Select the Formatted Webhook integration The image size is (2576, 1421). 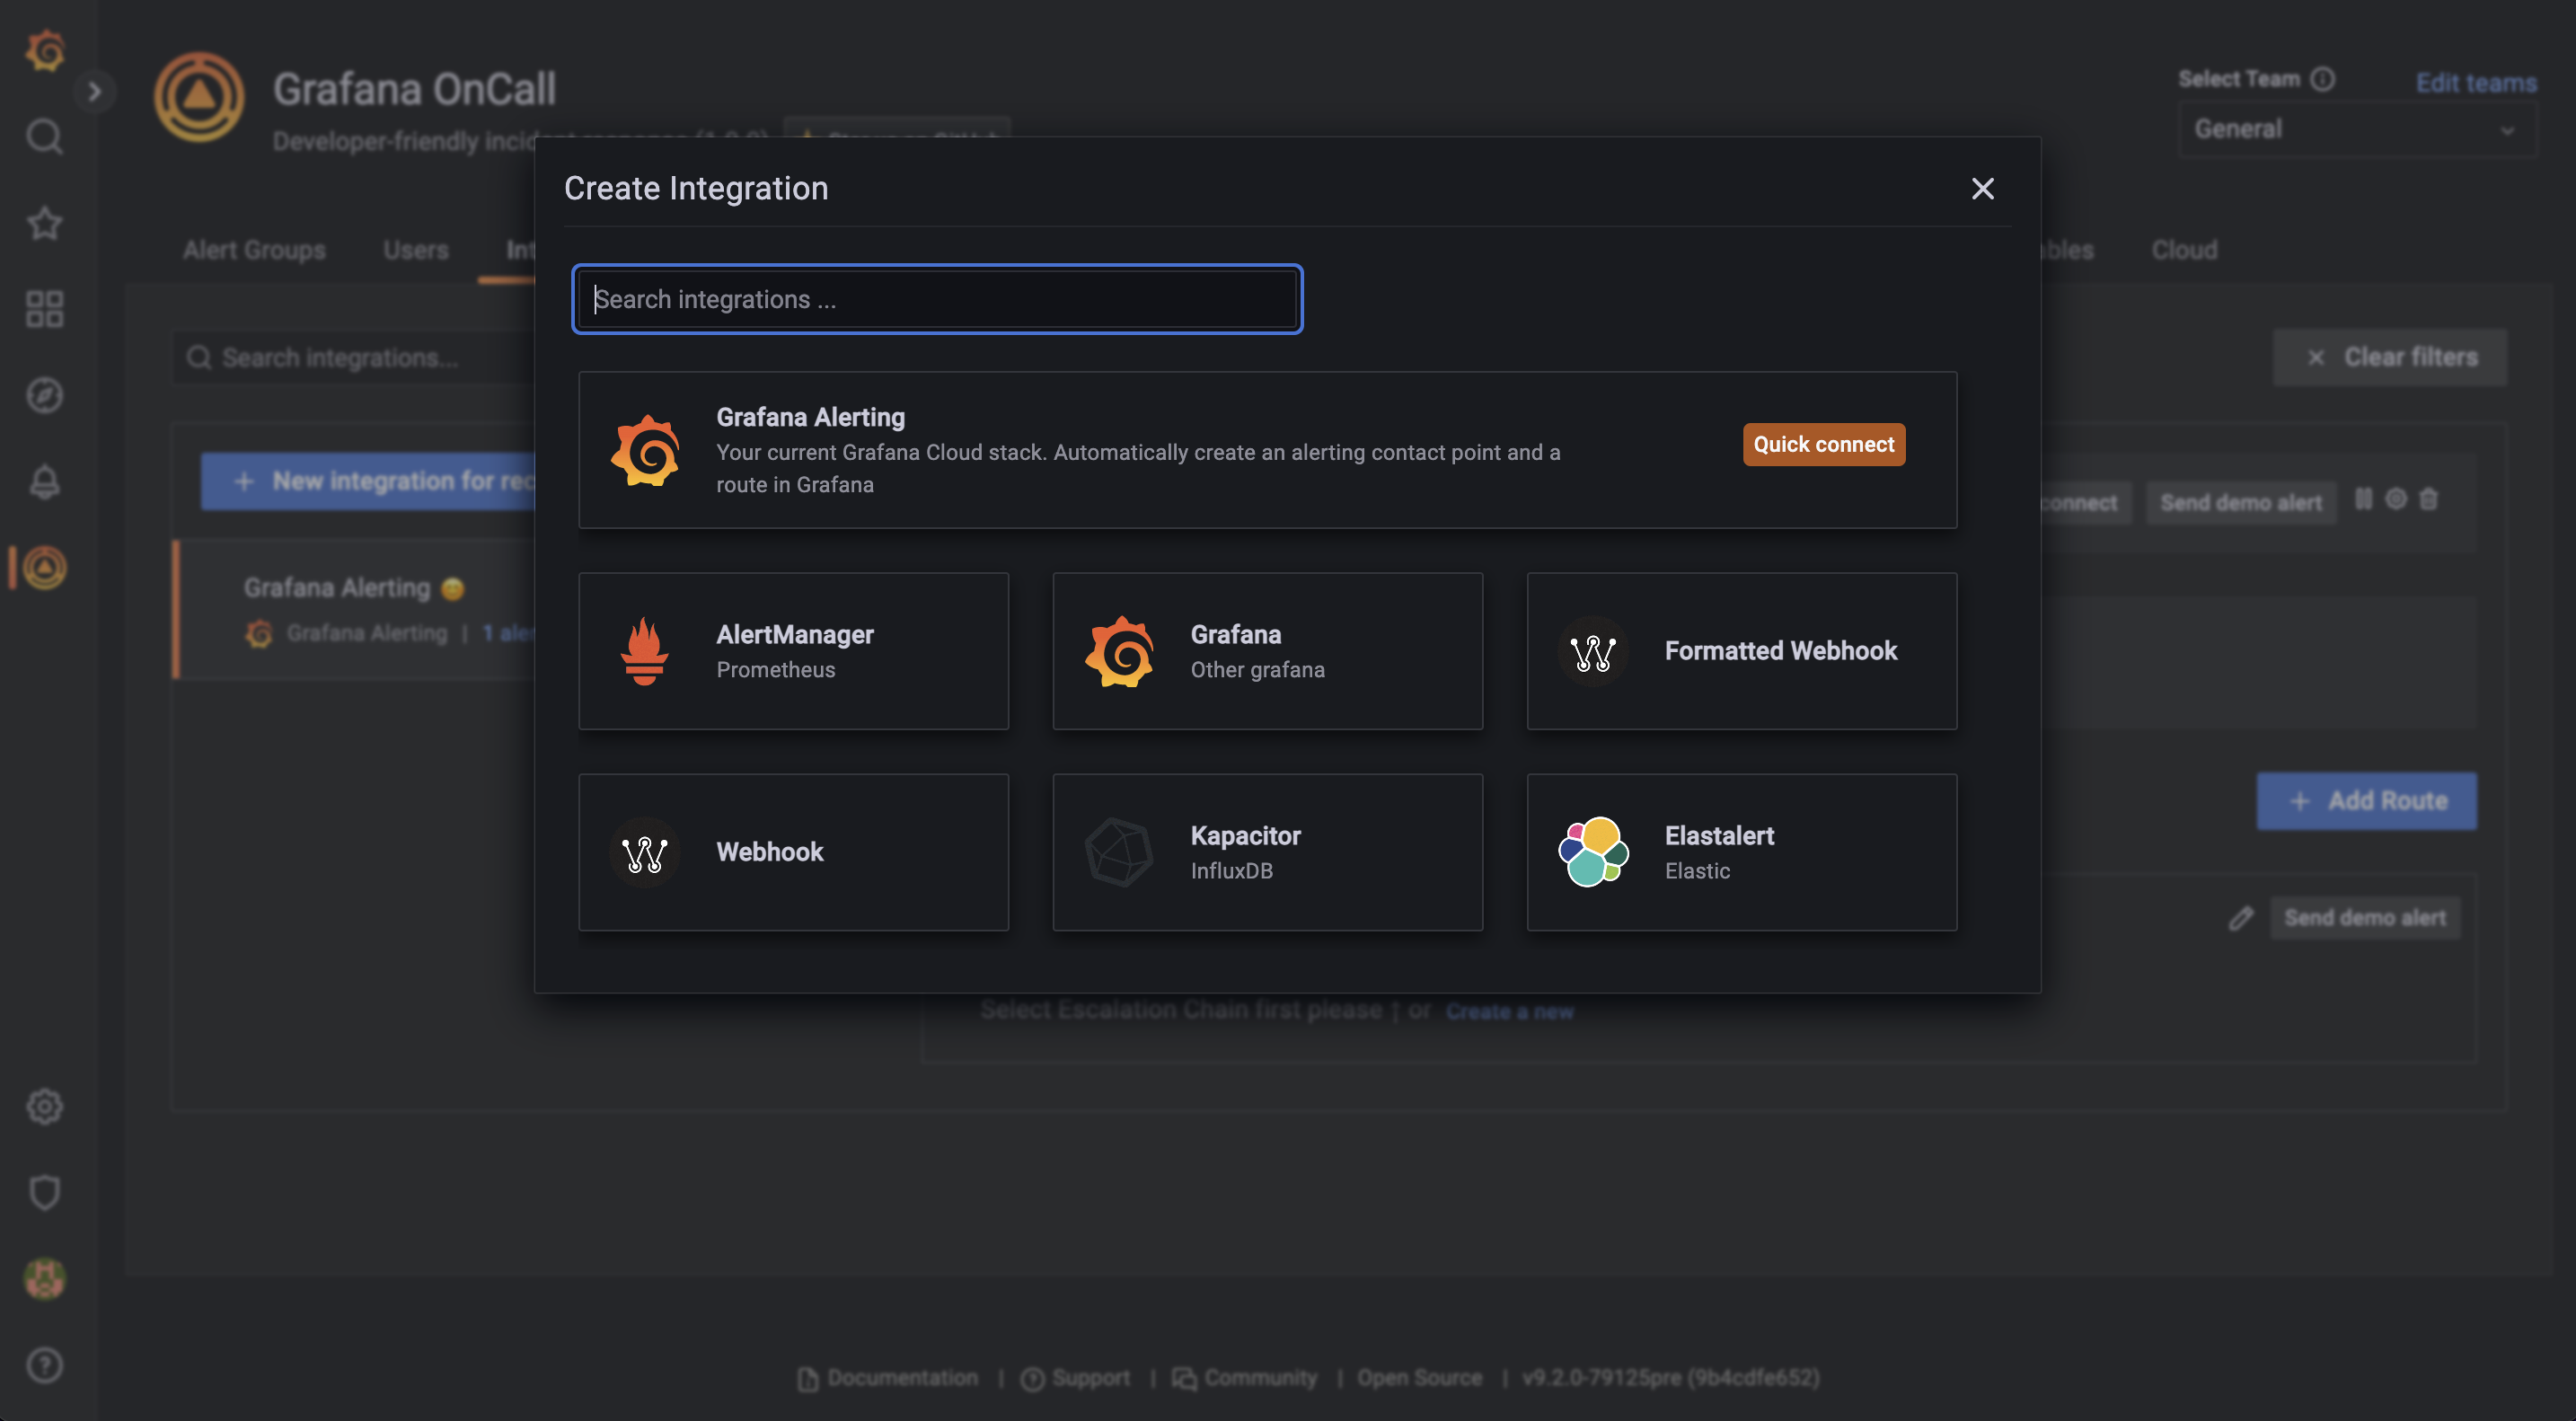[1740, 650]
